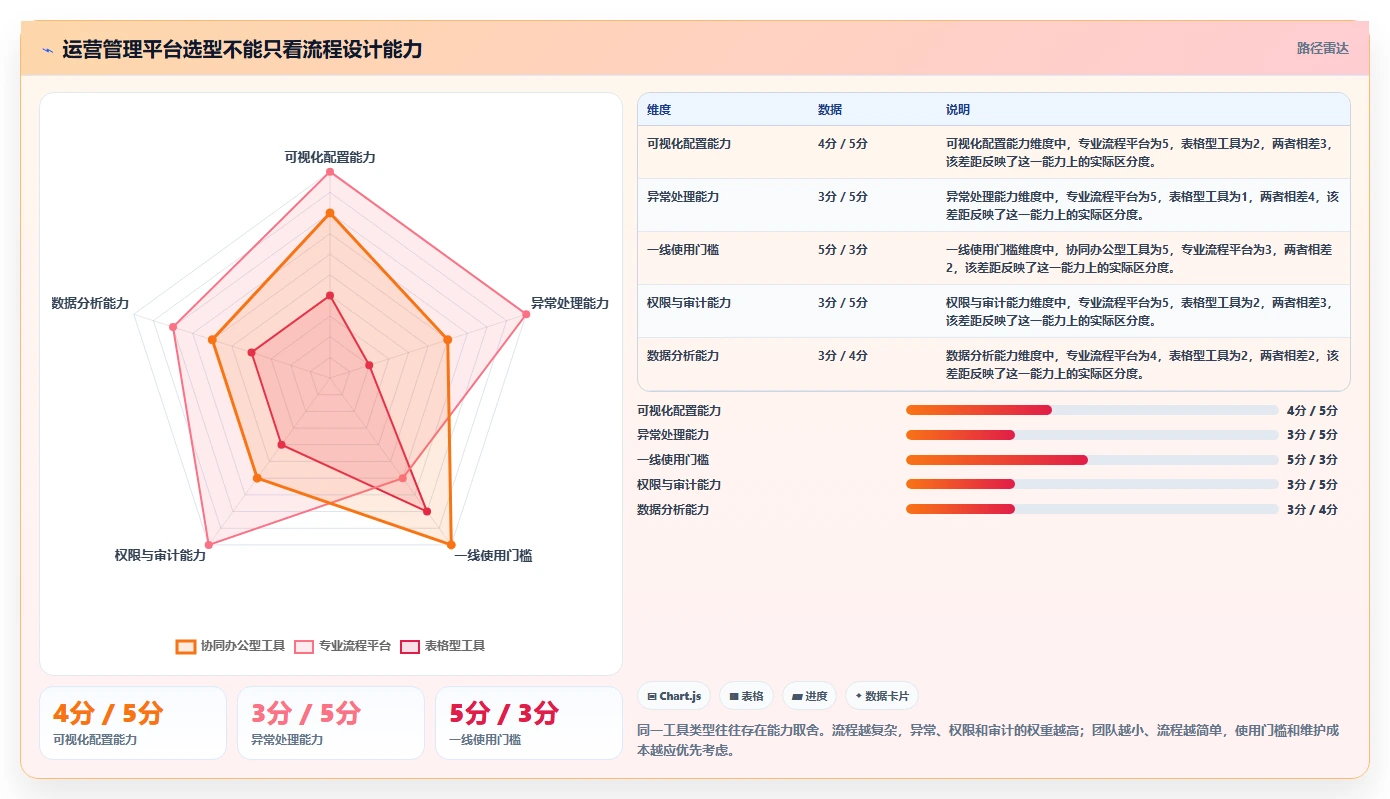Open the 4分 / 5分 可视化配置能力 data card
The image size is (1390, 799).
click(133, 723)
